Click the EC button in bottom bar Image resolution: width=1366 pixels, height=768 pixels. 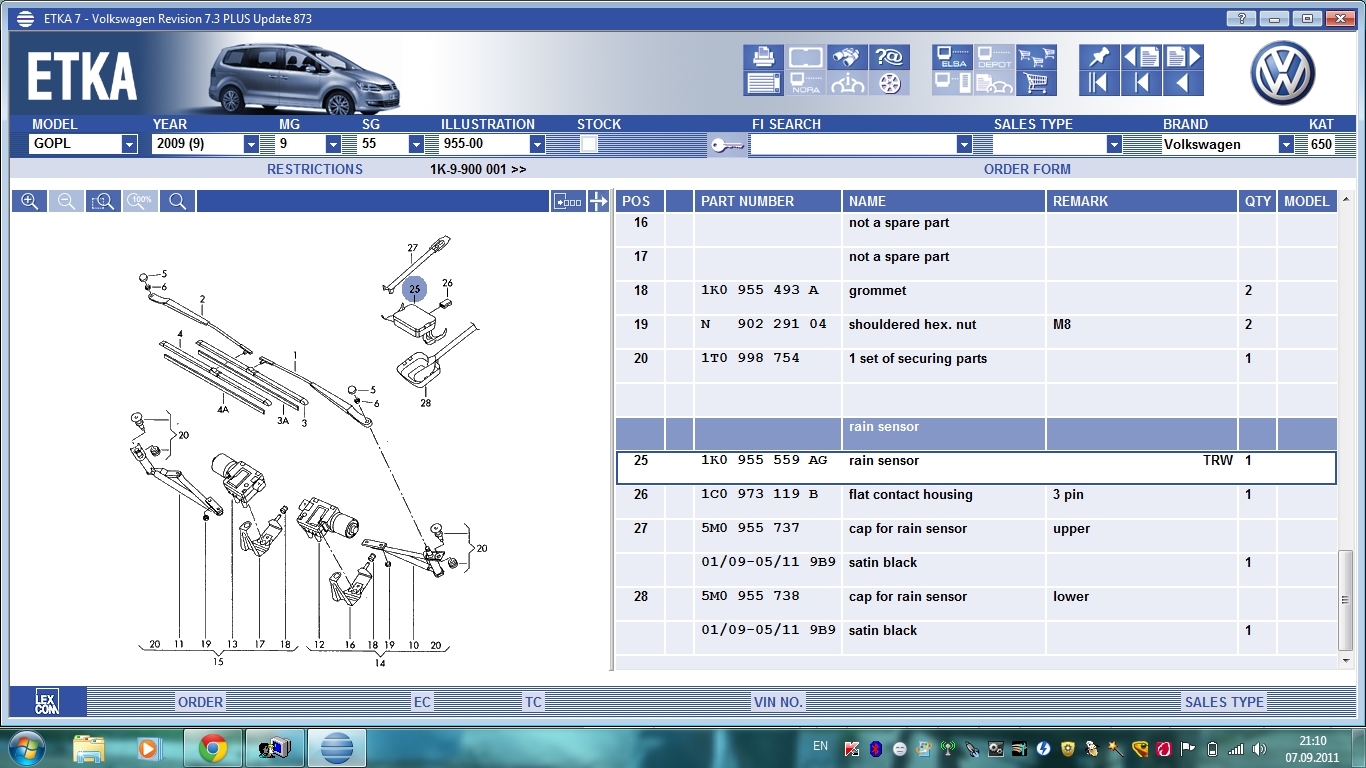click(x=422, y=702)
